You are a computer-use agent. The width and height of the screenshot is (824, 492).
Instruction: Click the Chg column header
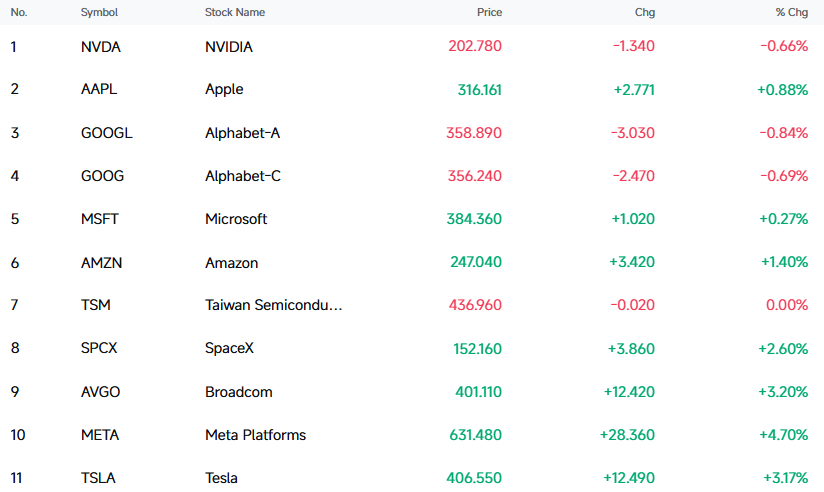(x=645, y=12)
